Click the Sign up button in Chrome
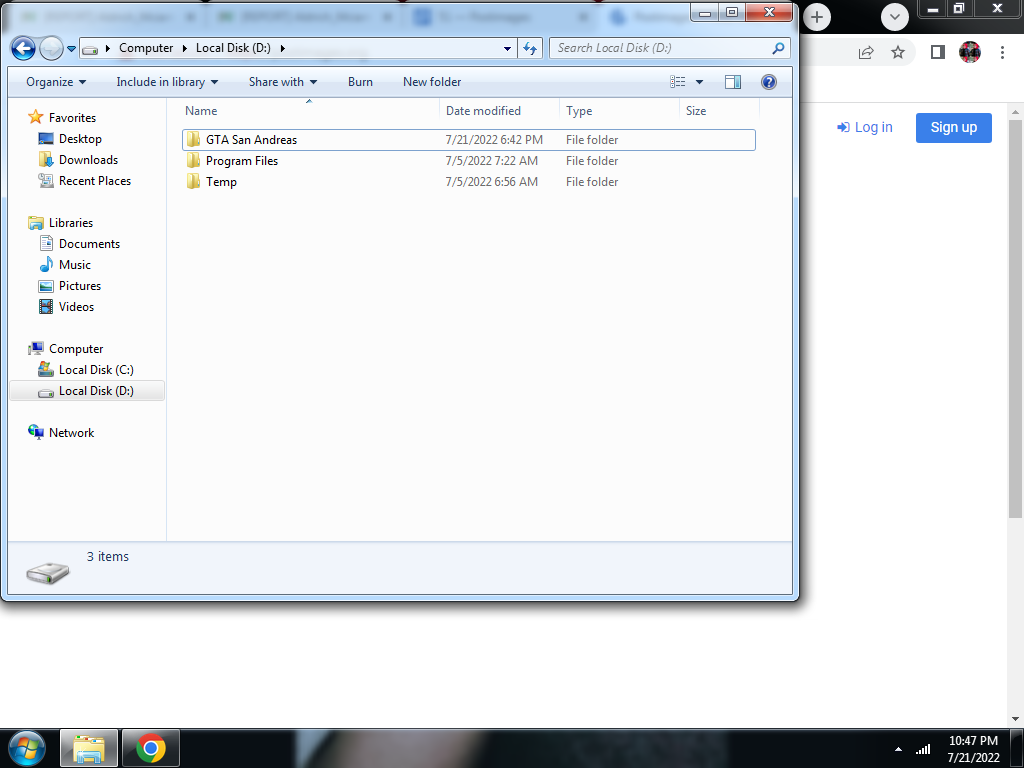This screenshot has height=768, width=1024. (953, 127)
